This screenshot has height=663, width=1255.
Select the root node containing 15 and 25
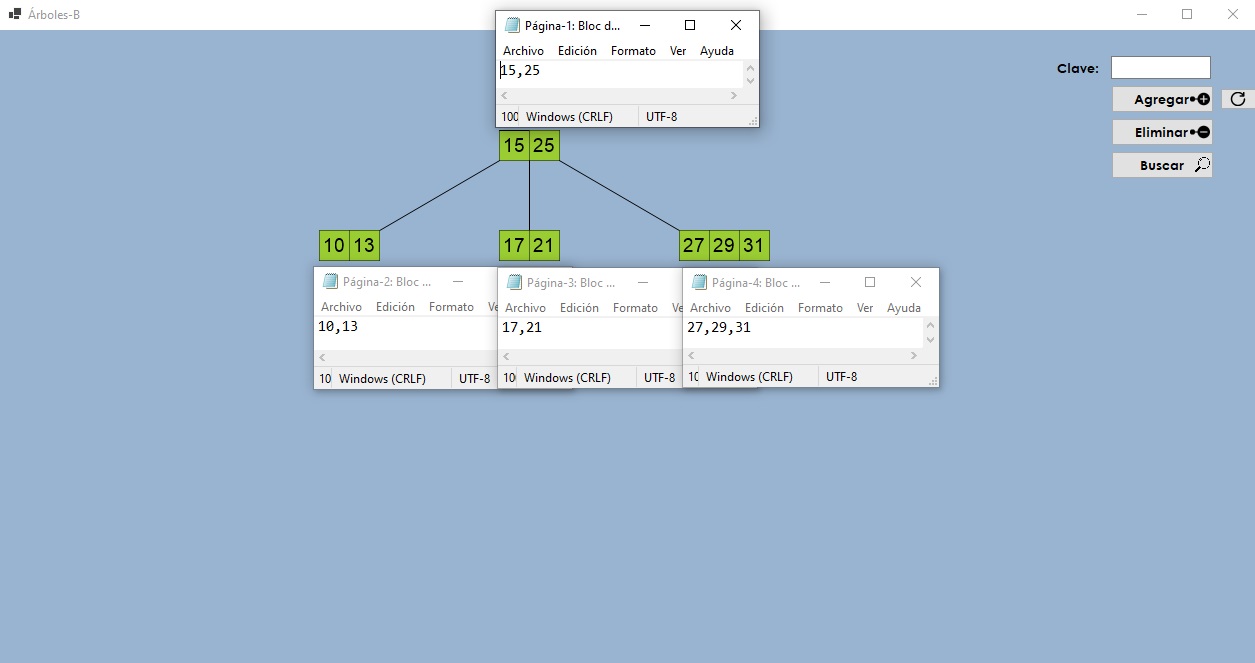pyautogui.click(x=528, y=145)
